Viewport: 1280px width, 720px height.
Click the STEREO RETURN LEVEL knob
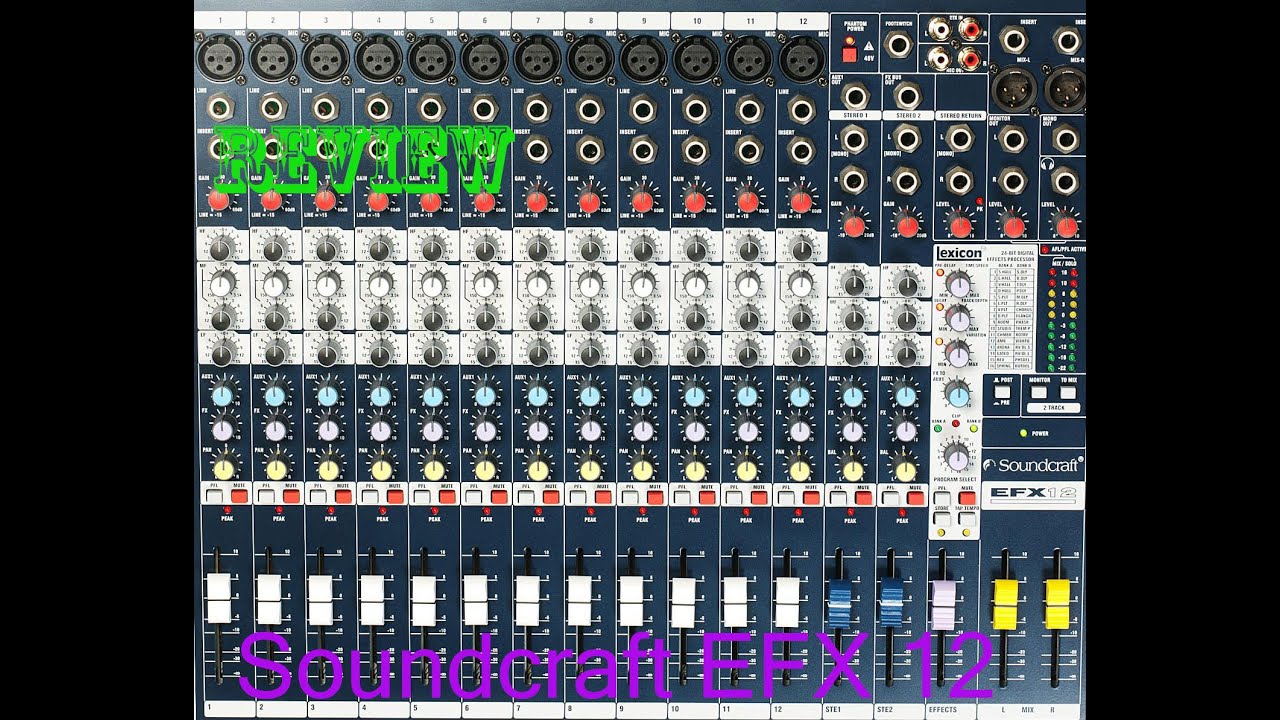(961, 225)
